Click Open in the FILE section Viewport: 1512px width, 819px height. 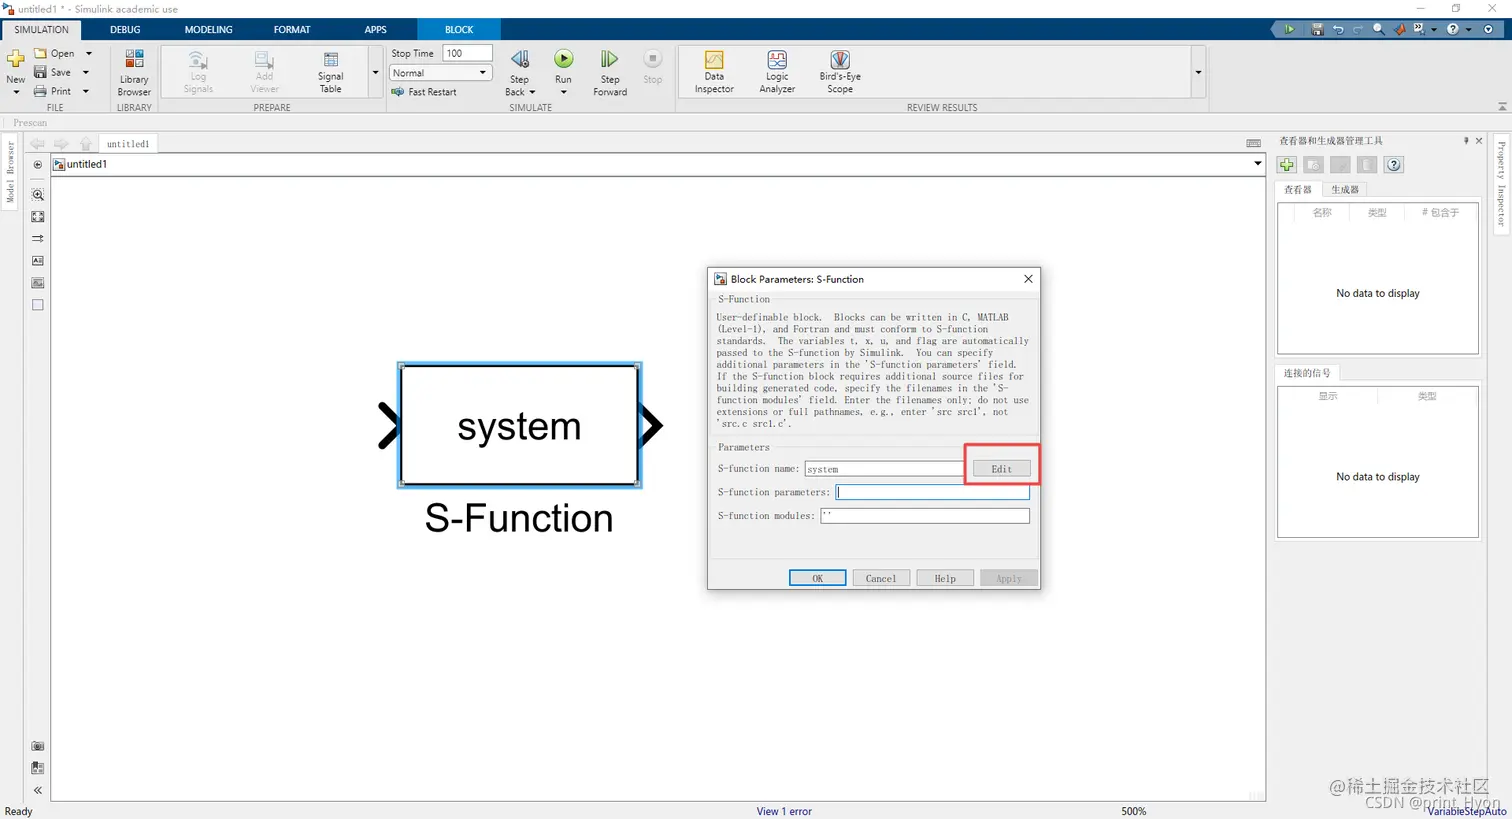click(54, 53)
